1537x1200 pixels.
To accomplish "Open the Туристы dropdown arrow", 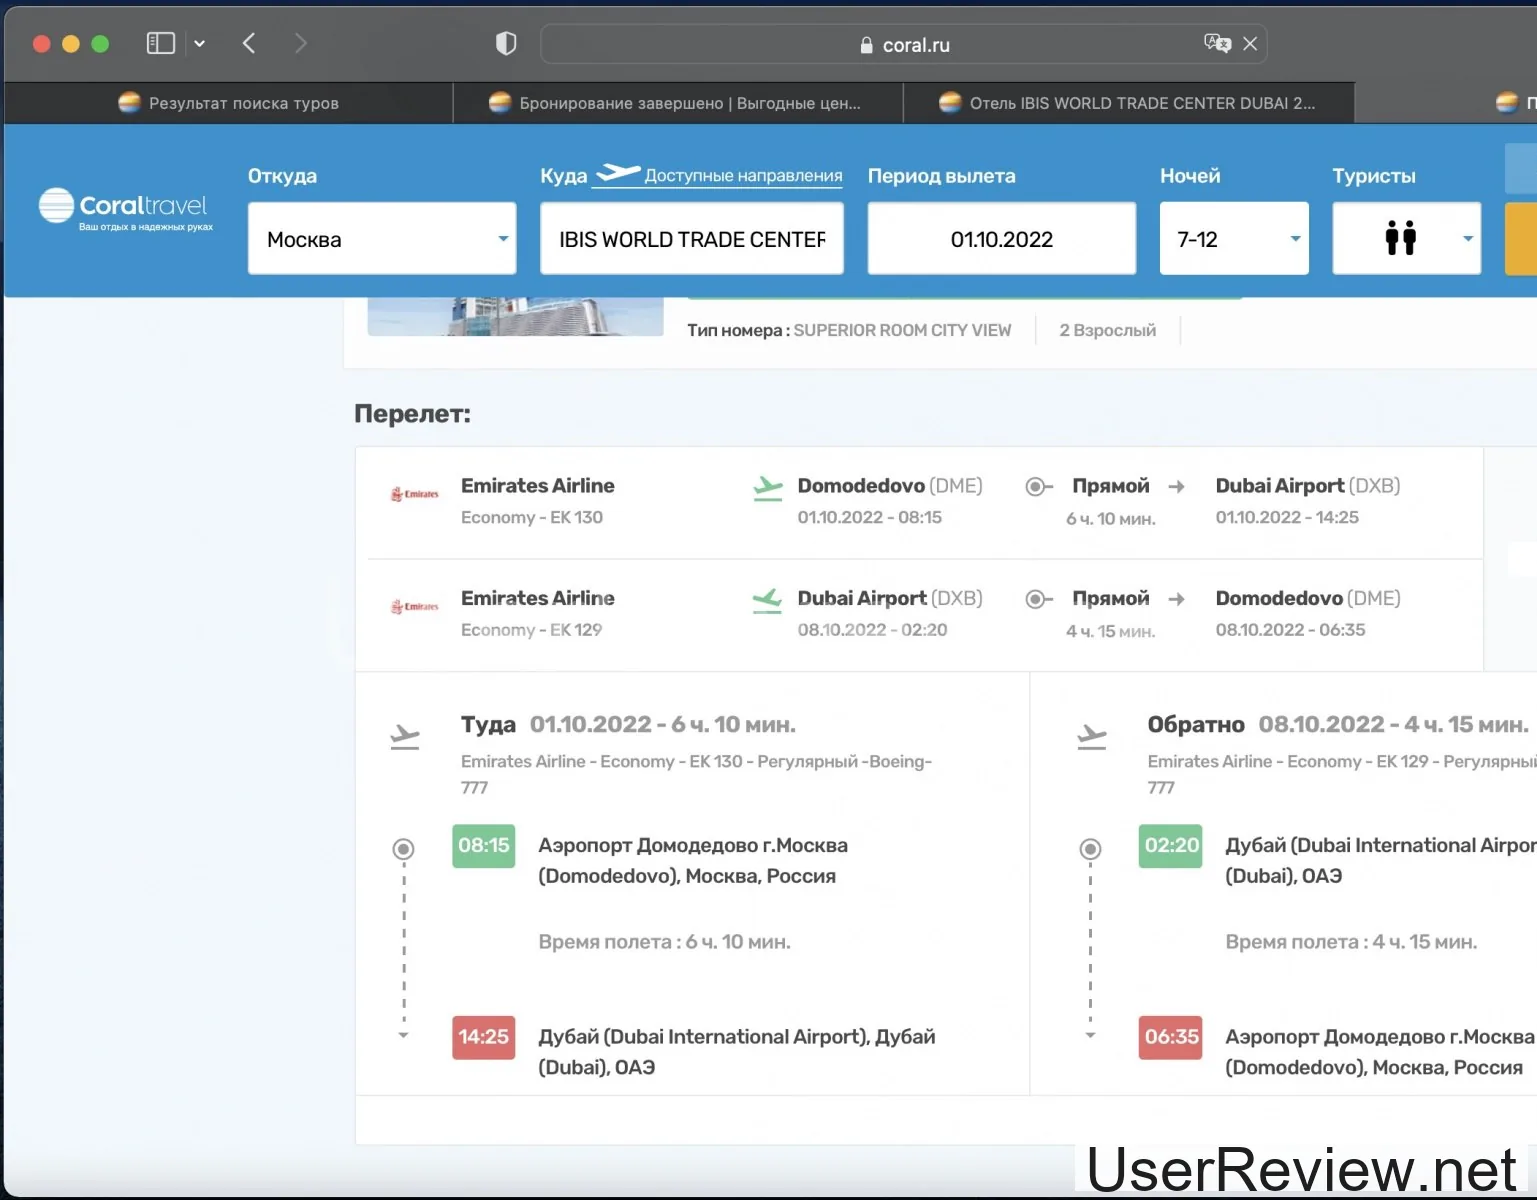I will (1467, 239).
